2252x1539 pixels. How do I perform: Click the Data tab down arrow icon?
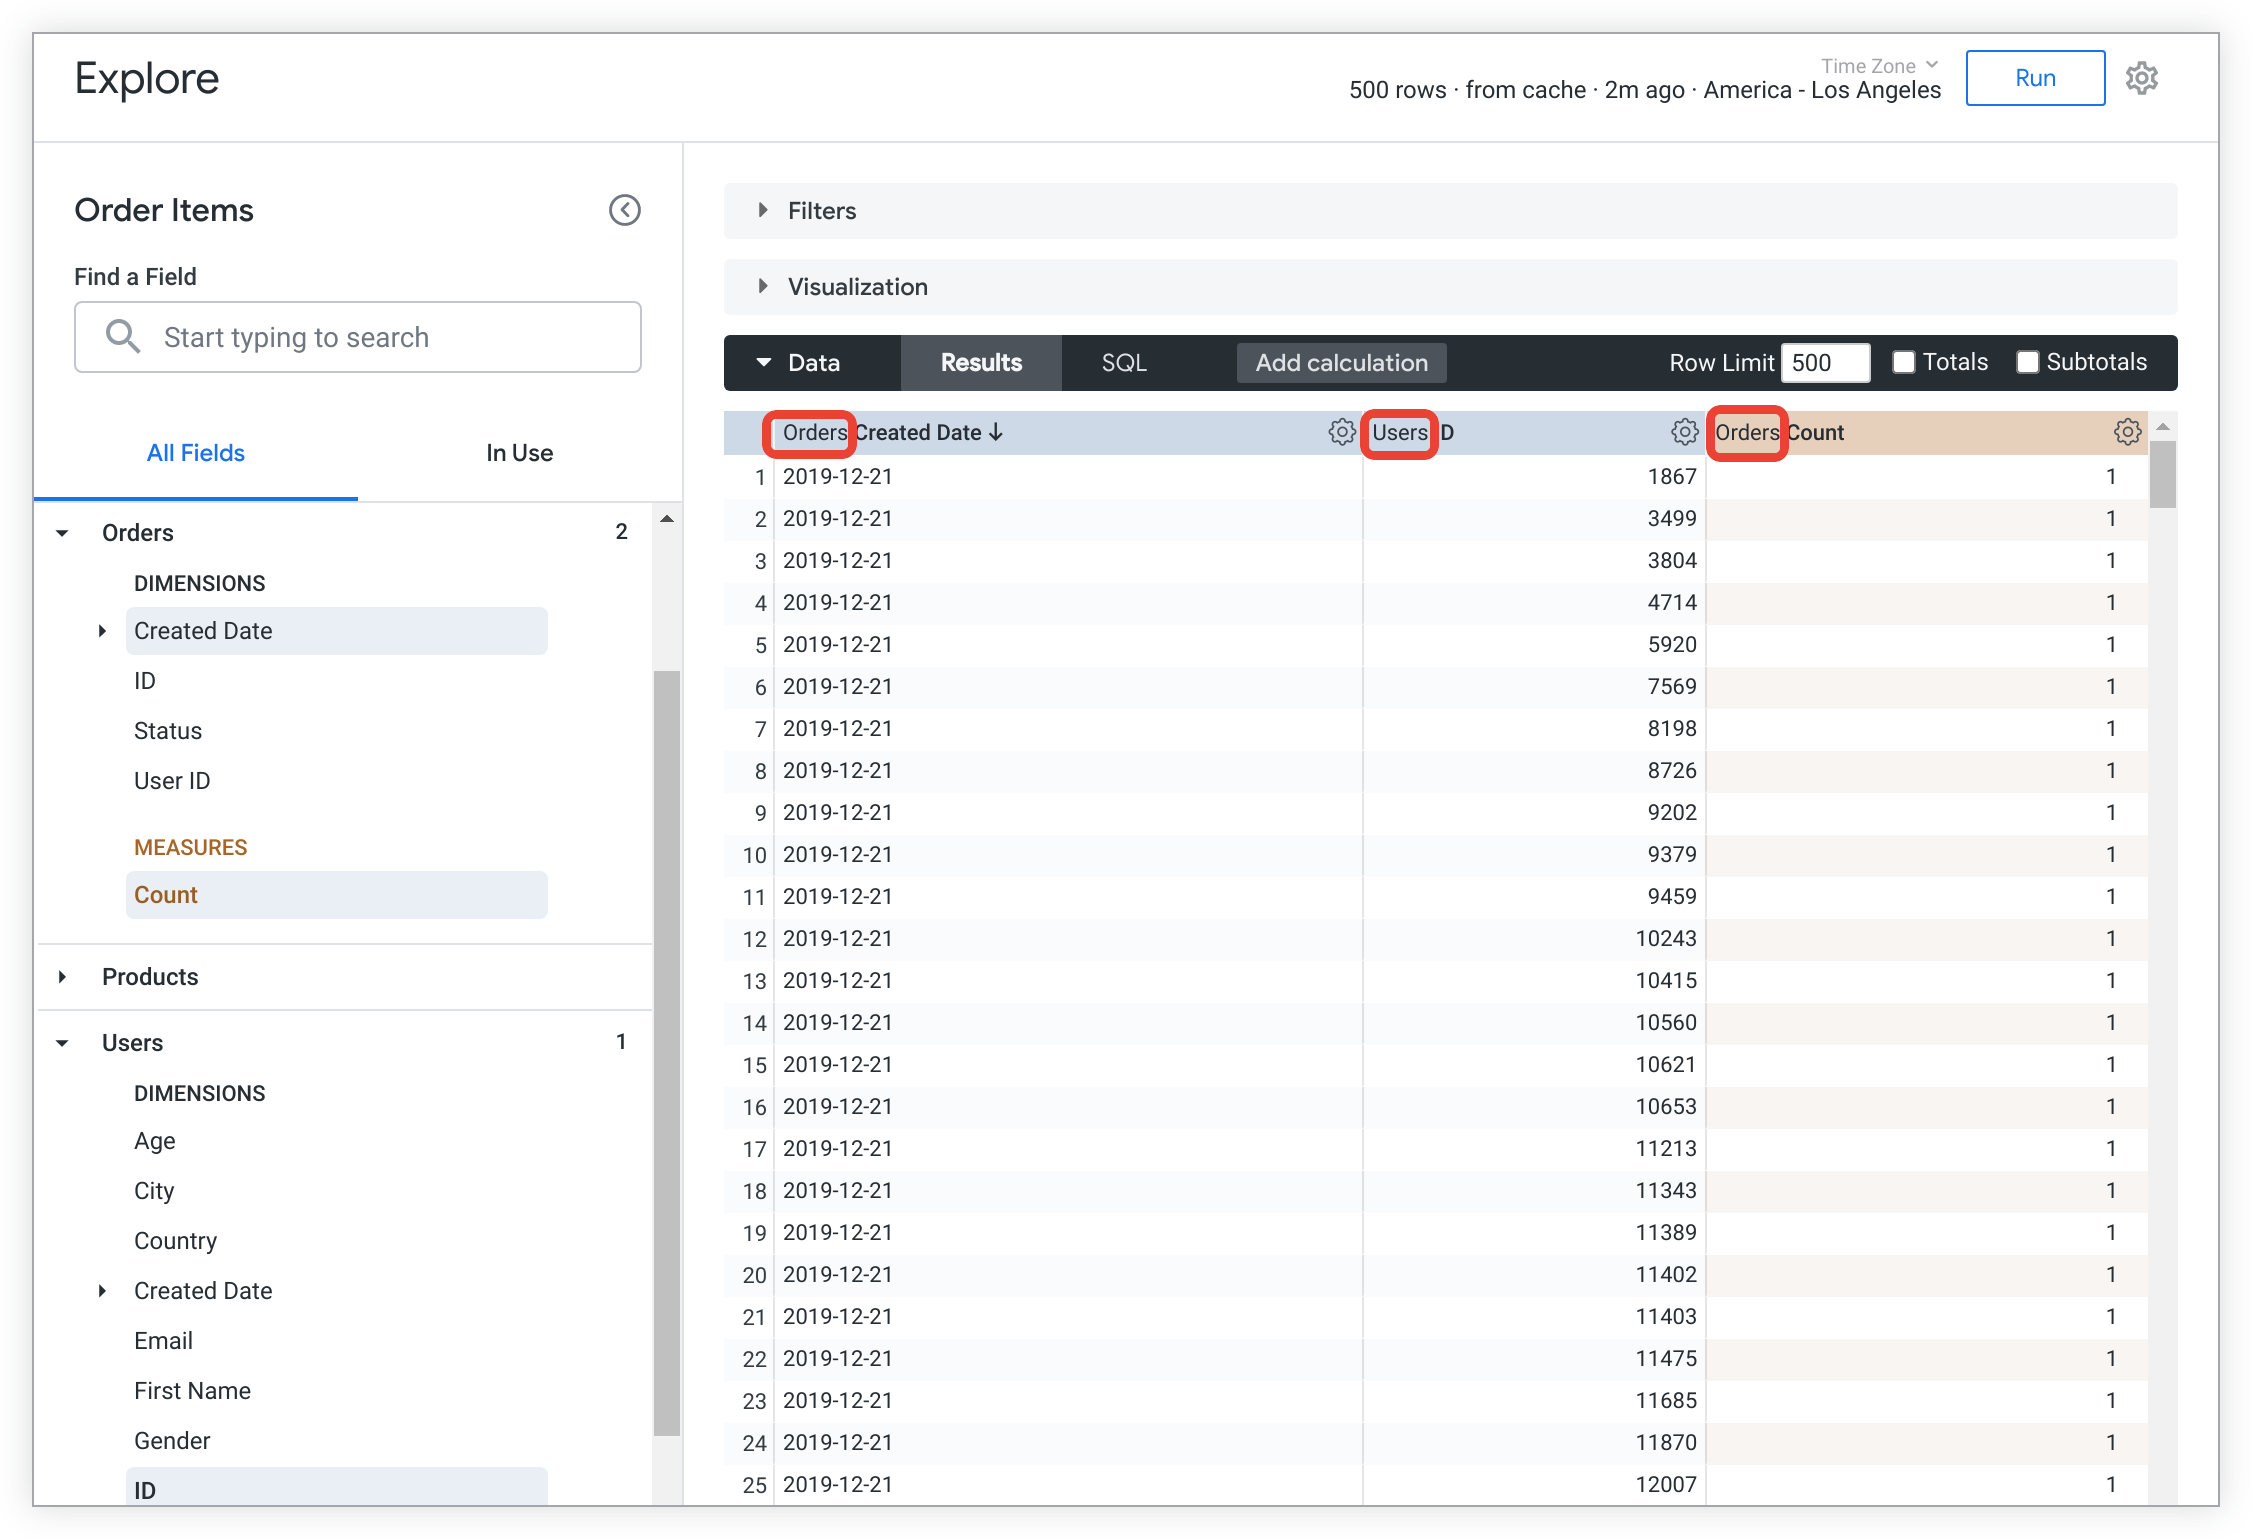tap(765, 361)
